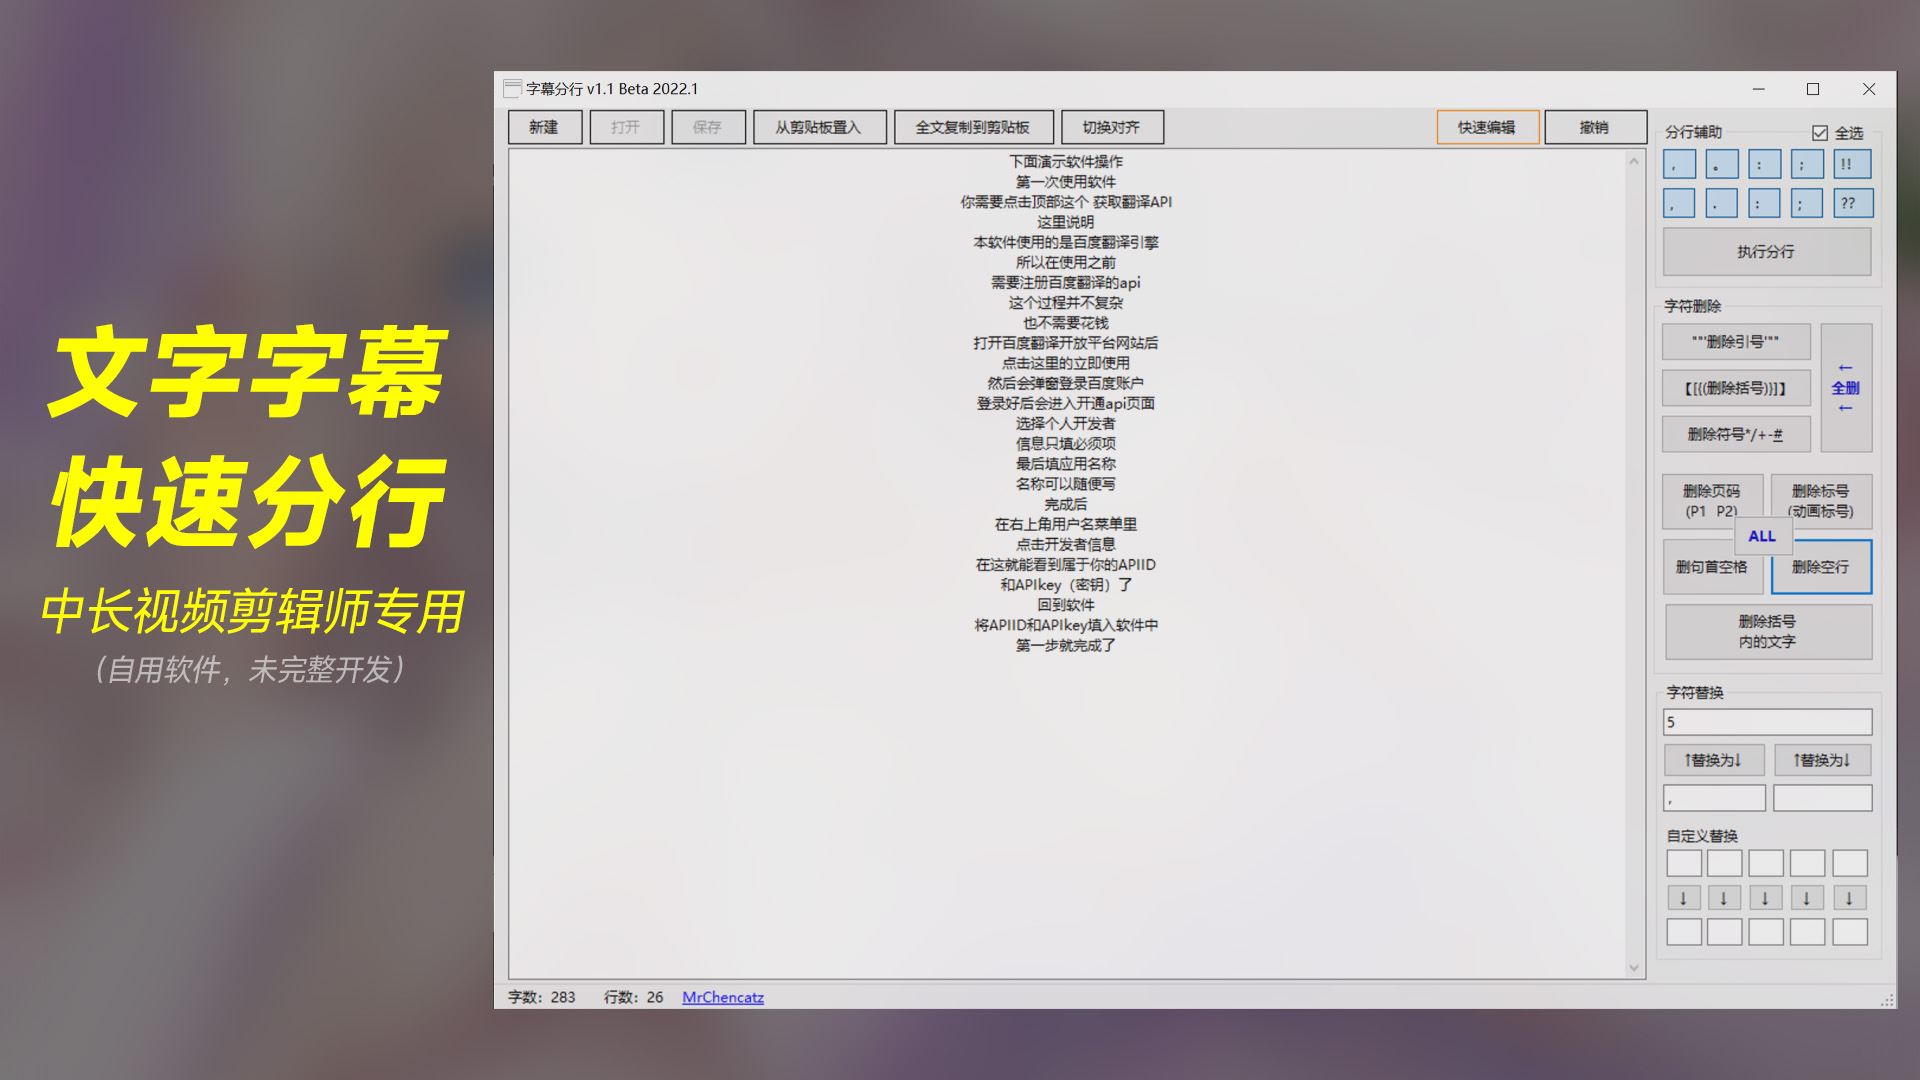Click the grayed-out 保存 (Save) button
Image resolution: width=1920 pixels, height=1080 pixels.
click(x=708, y=127)
